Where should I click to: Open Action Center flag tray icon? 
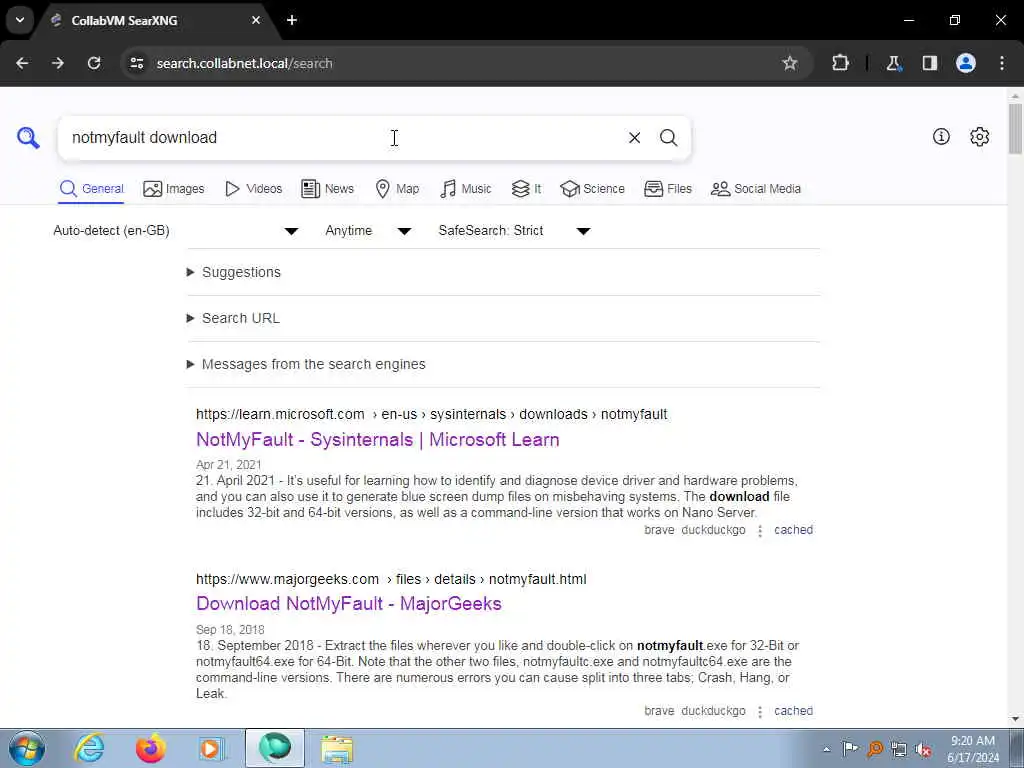pos(850,749)
